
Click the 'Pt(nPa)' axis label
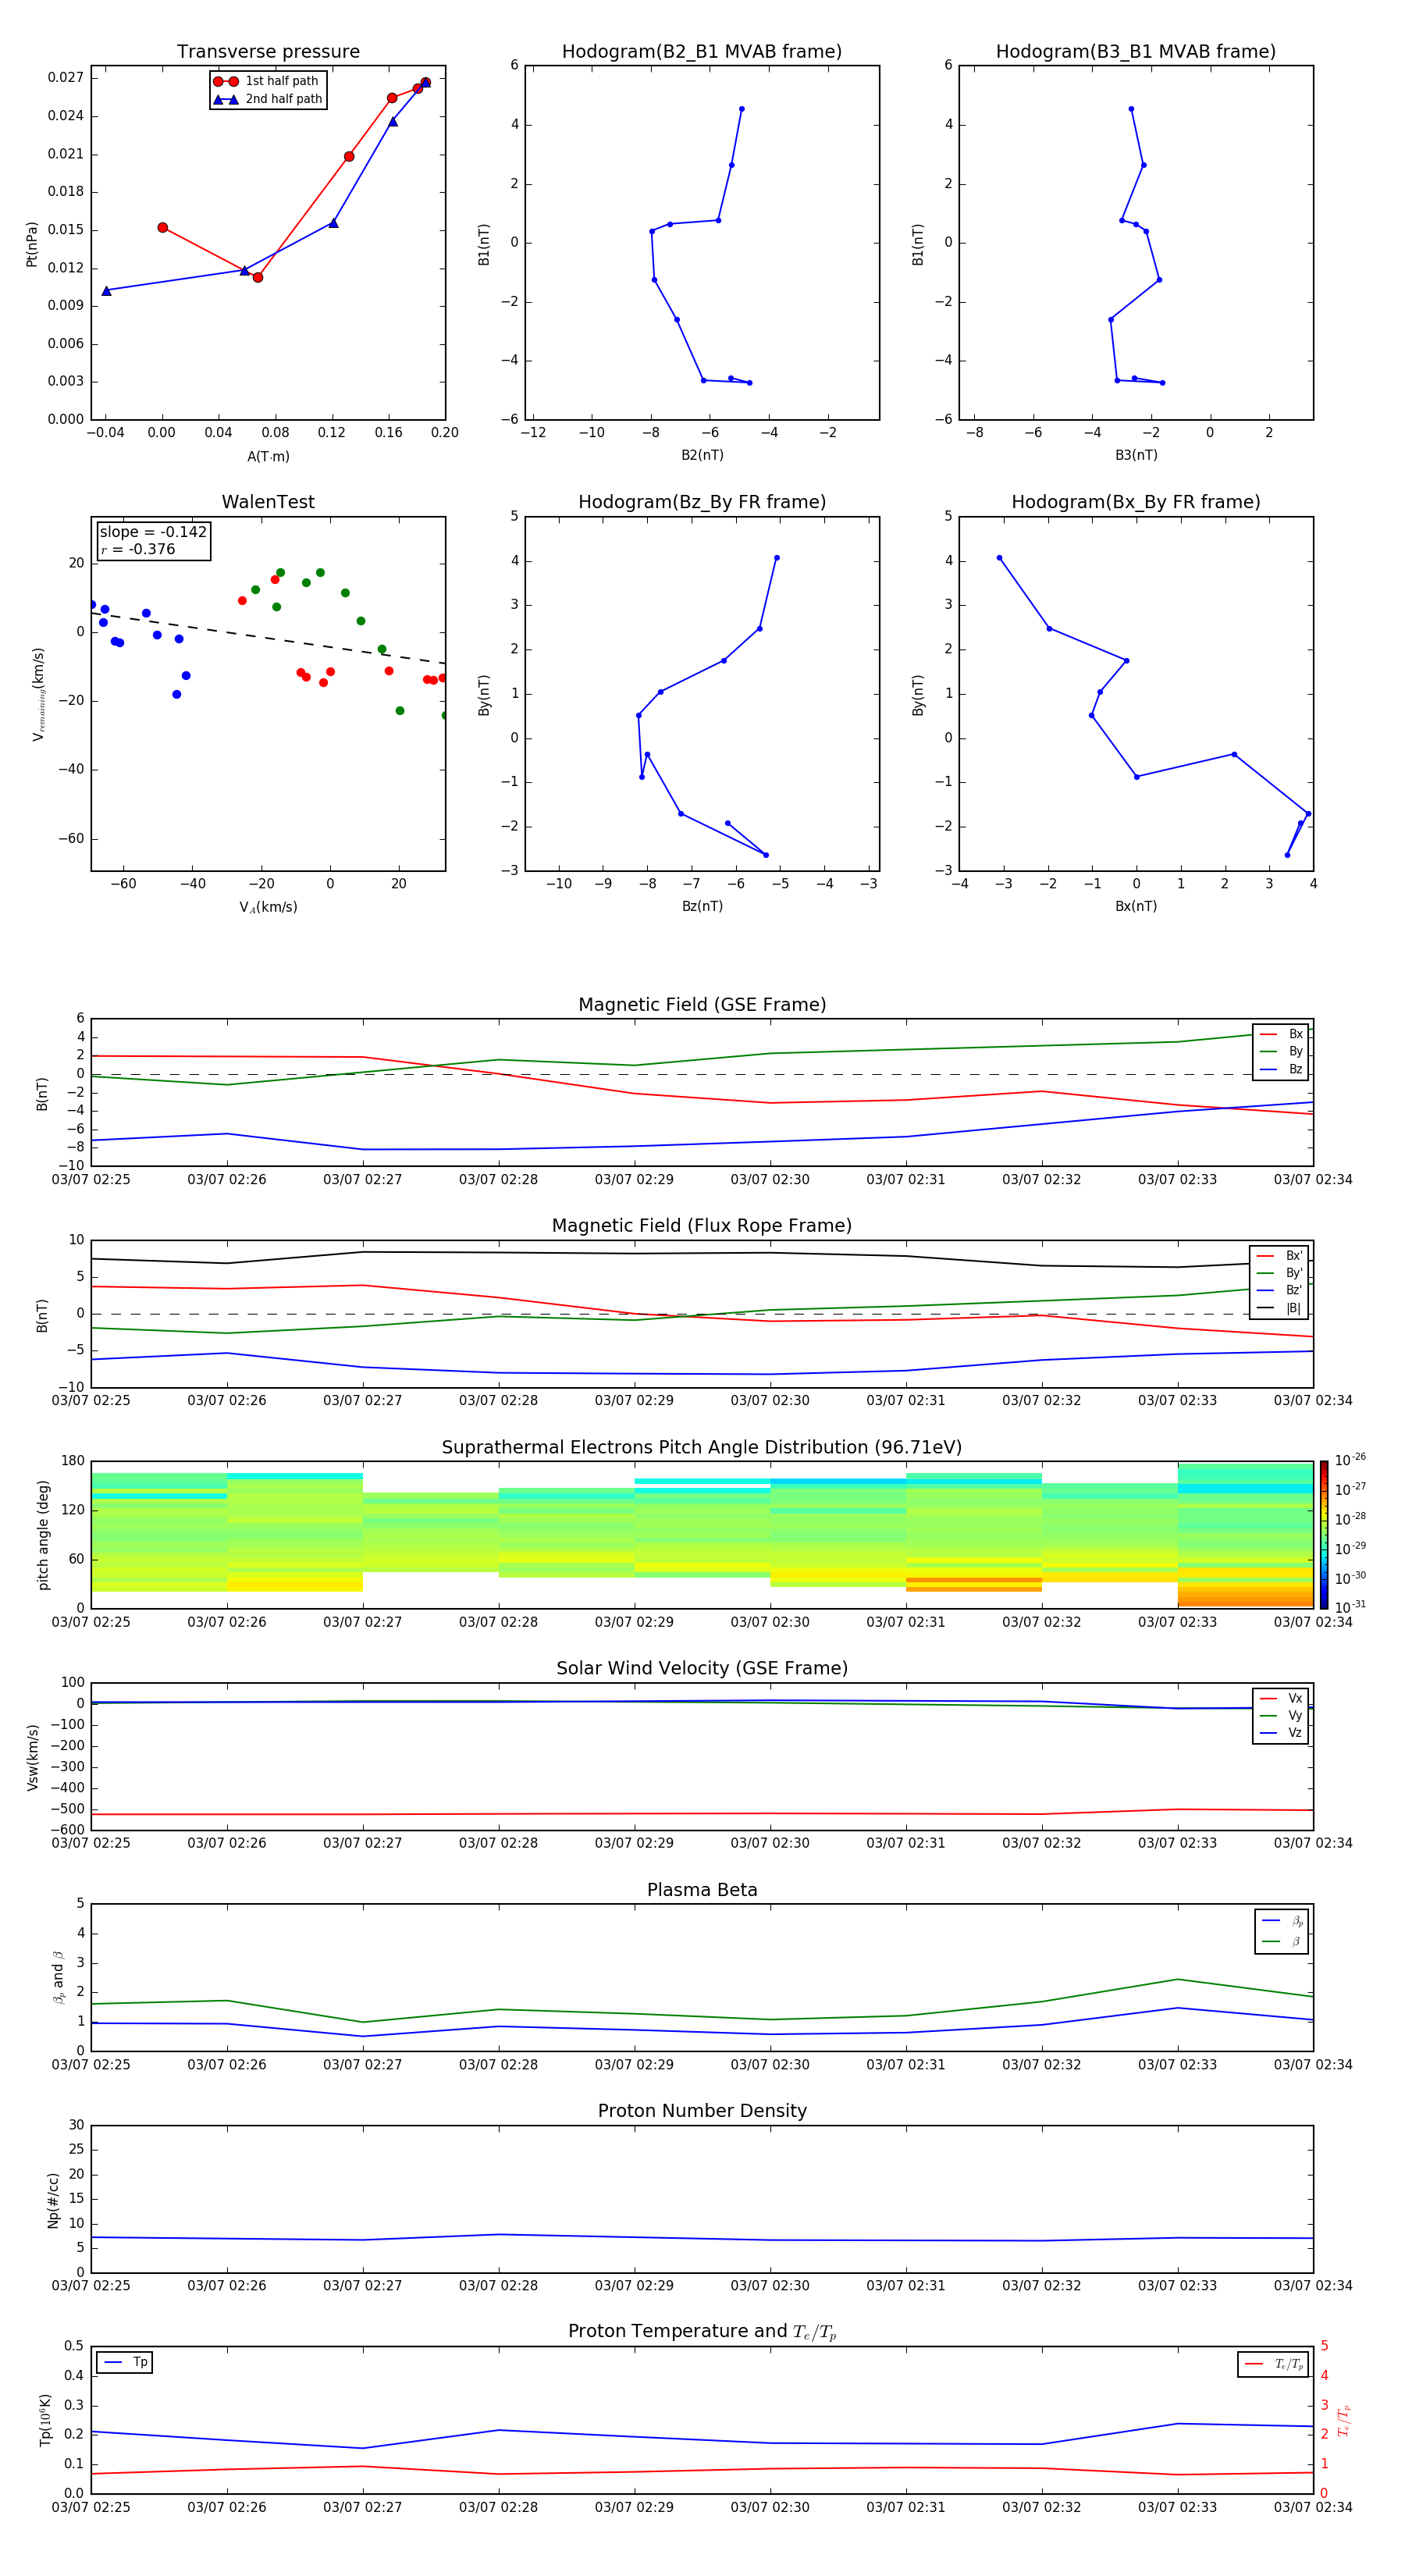click(x=31, y=244)
